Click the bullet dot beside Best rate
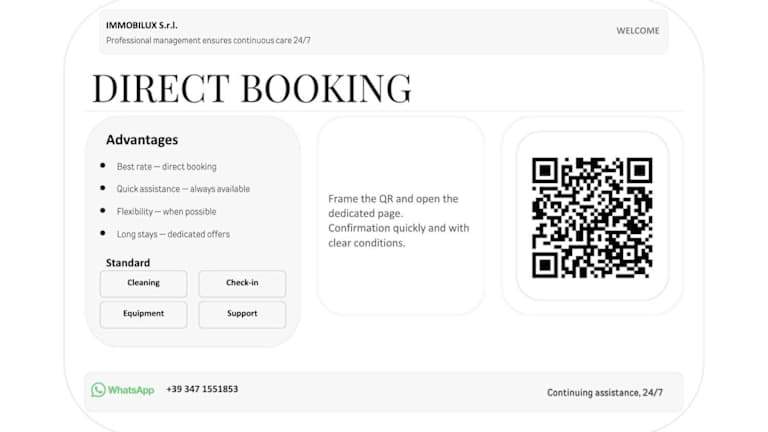The height and width of the screenshot is (432, 768). pos(103,166)
